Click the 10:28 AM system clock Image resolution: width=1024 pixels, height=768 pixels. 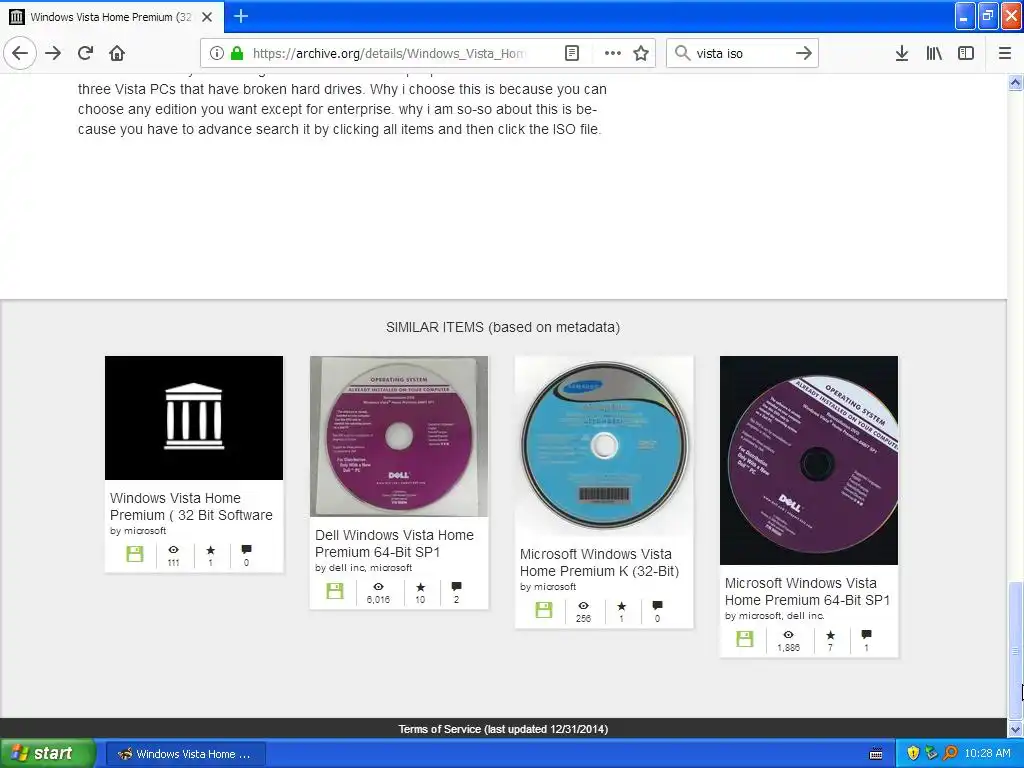pyautogui.click(x=987, y=753)
